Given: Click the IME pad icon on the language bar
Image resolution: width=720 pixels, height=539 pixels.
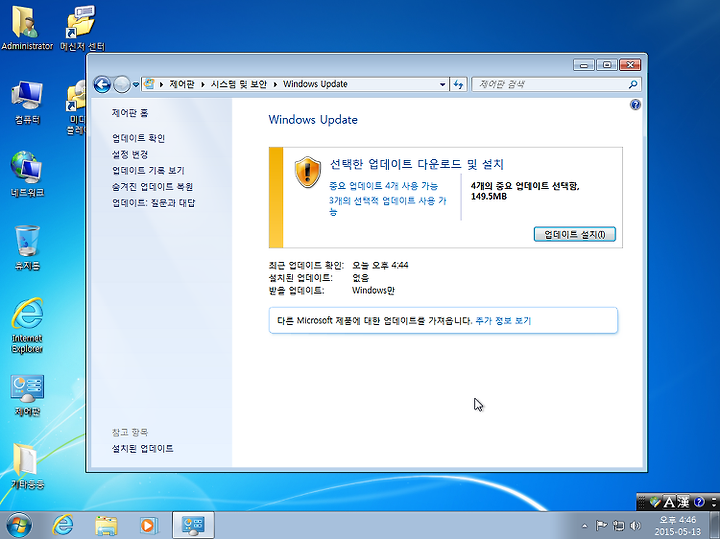Looking at the screenshot, I should coord(655,502).
